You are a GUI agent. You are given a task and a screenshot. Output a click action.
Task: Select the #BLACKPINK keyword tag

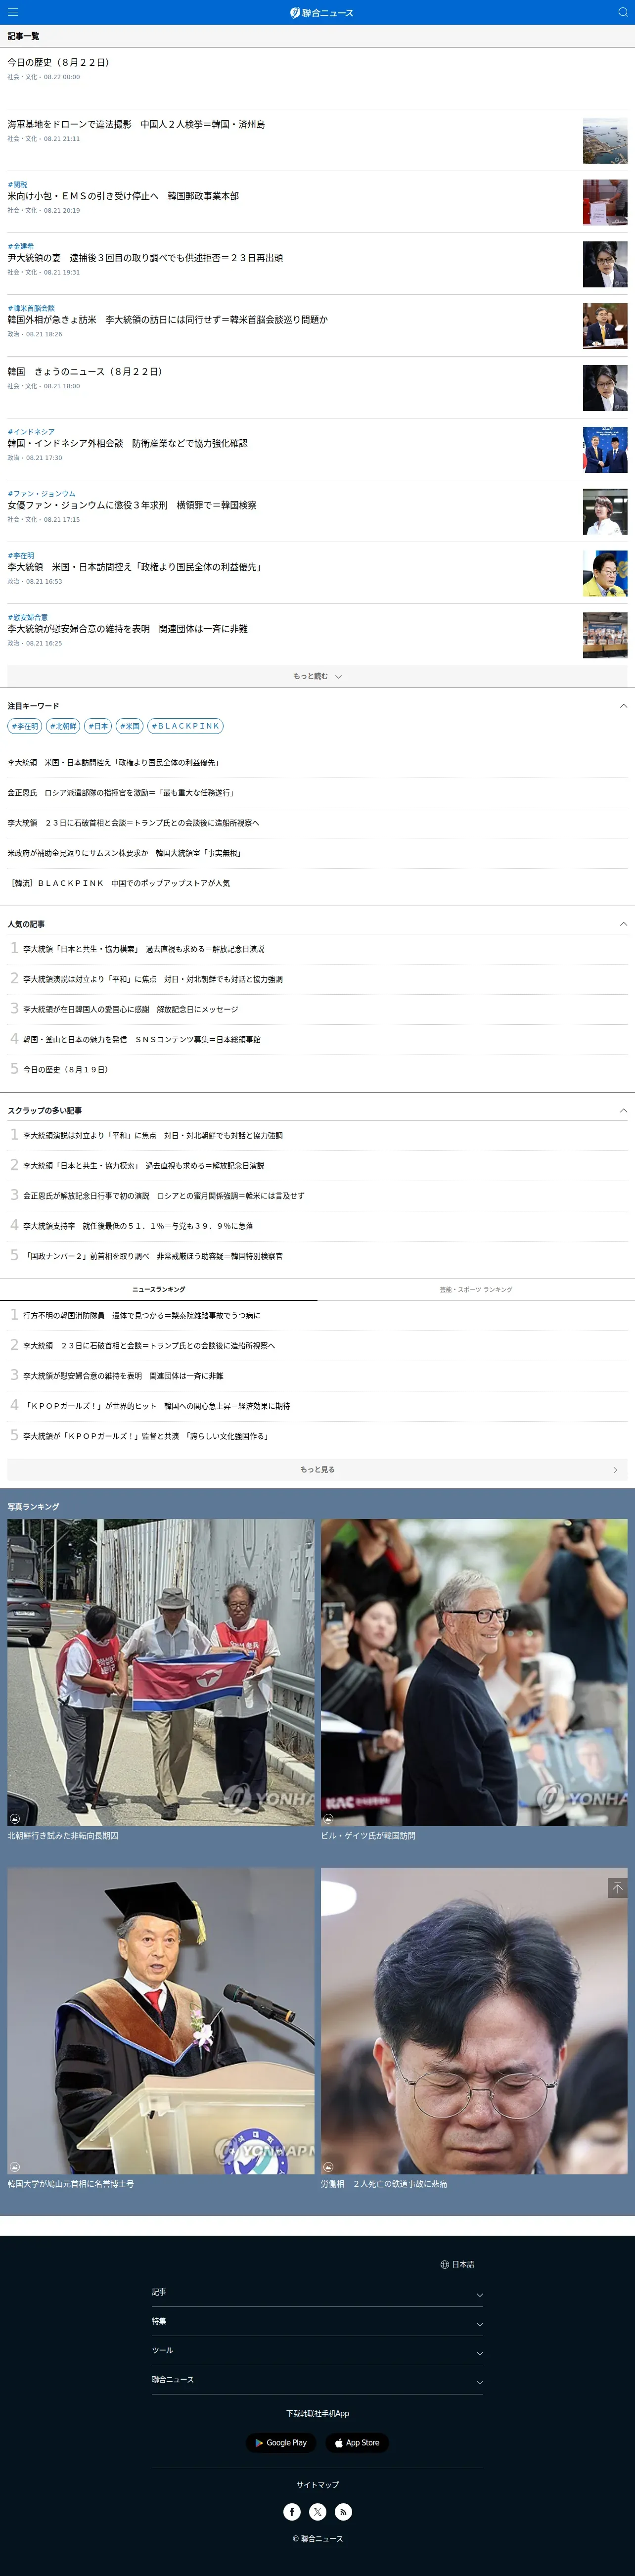pos(185,726)
